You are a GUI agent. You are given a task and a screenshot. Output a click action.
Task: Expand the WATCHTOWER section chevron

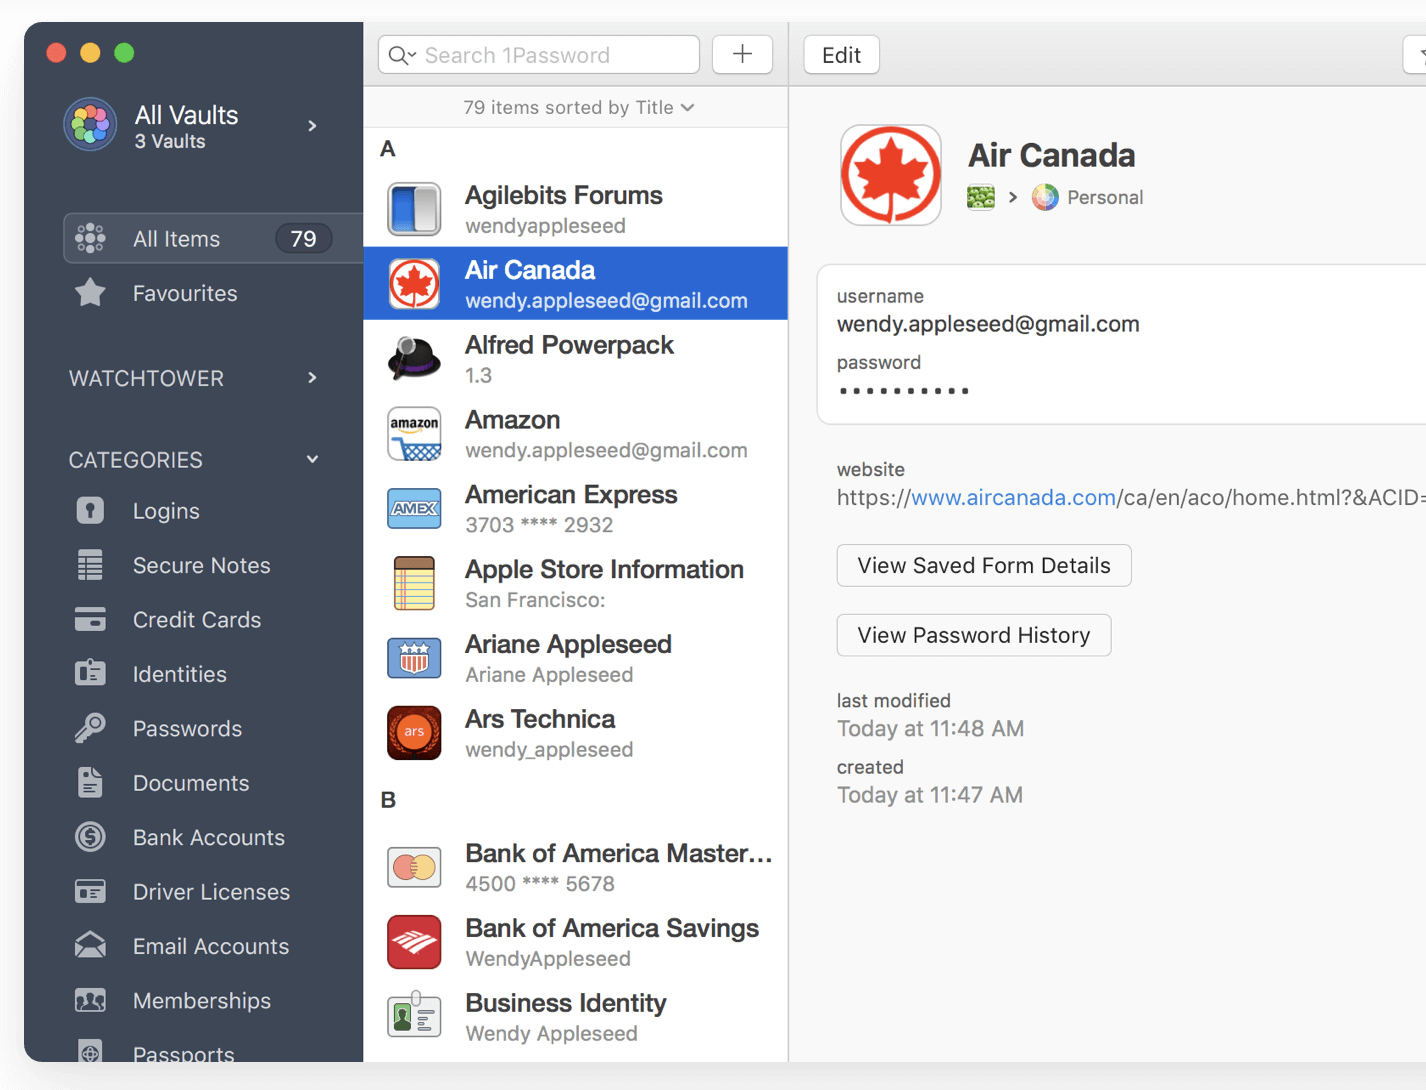tap(312, 378)
